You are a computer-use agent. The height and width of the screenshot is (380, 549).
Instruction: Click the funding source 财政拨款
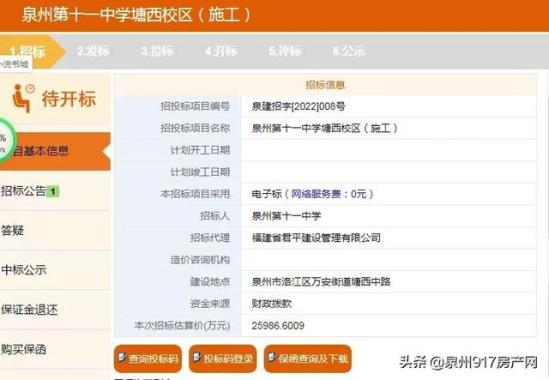pos(272,303)
